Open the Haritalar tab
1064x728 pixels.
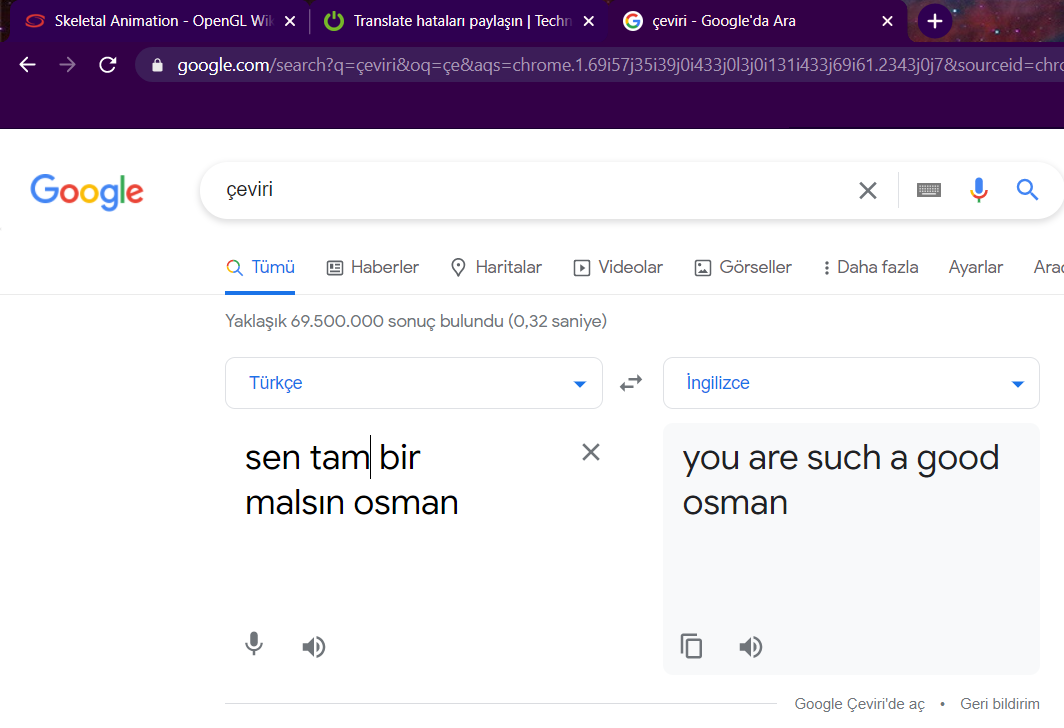496,267
